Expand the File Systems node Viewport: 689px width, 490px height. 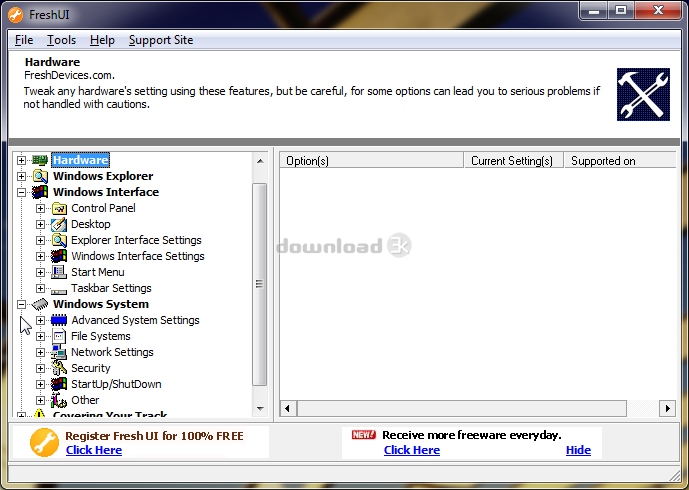(40, 336)
